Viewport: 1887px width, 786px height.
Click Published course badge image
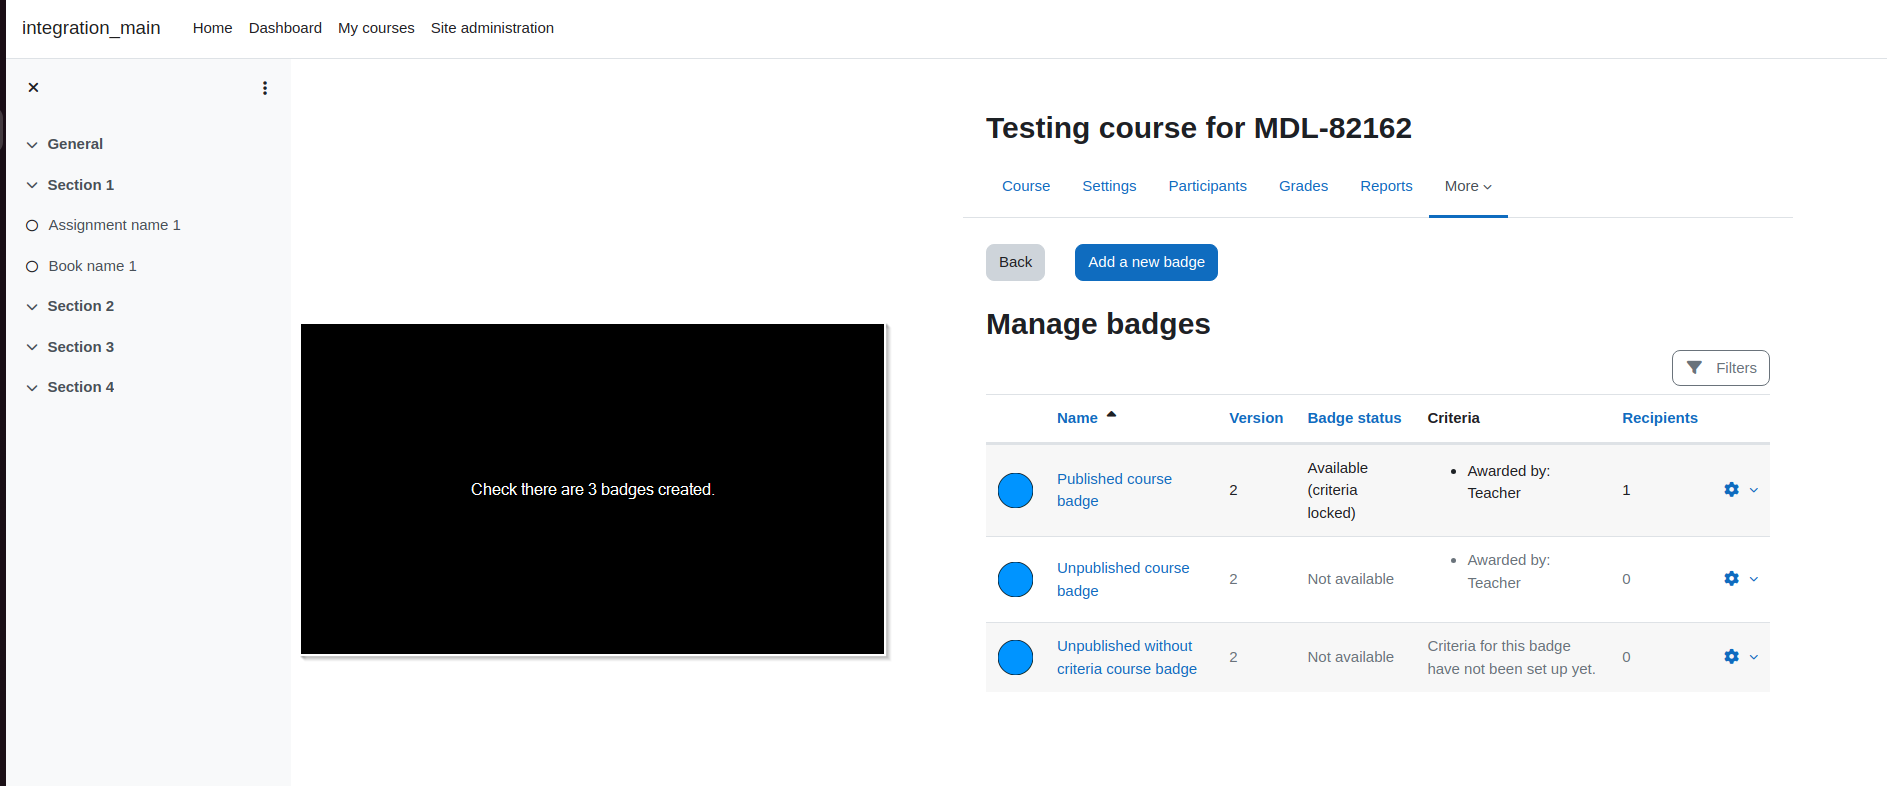pyautogui.click(x=1015, y=490)
